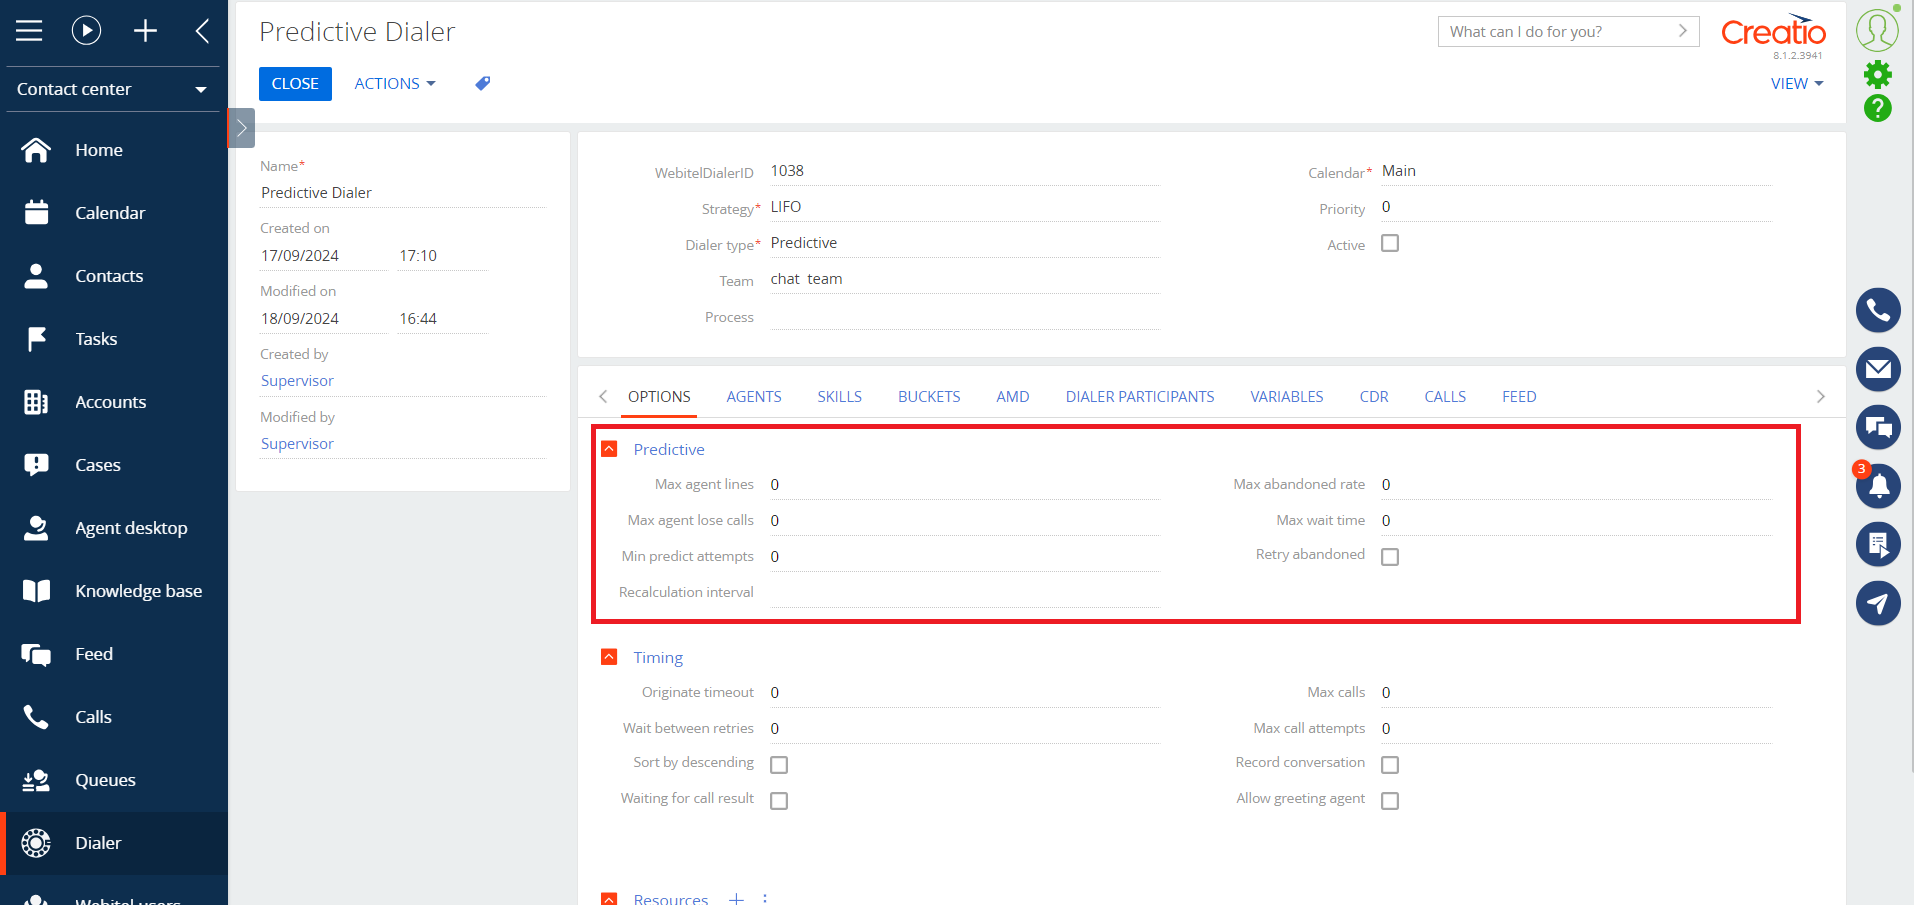Switch to the Dialer Participants tab
This screenshot has width=1914, height=905.
tap(1140, 397)
